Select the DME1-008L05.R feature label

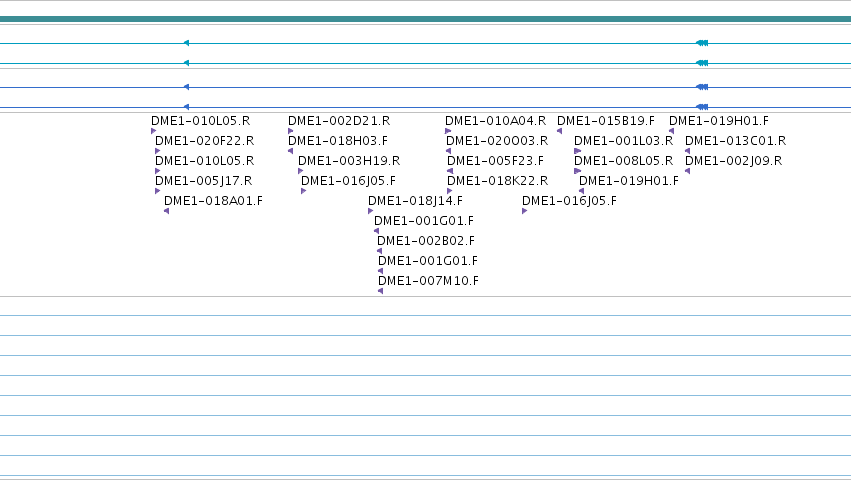tap(623, 161)
